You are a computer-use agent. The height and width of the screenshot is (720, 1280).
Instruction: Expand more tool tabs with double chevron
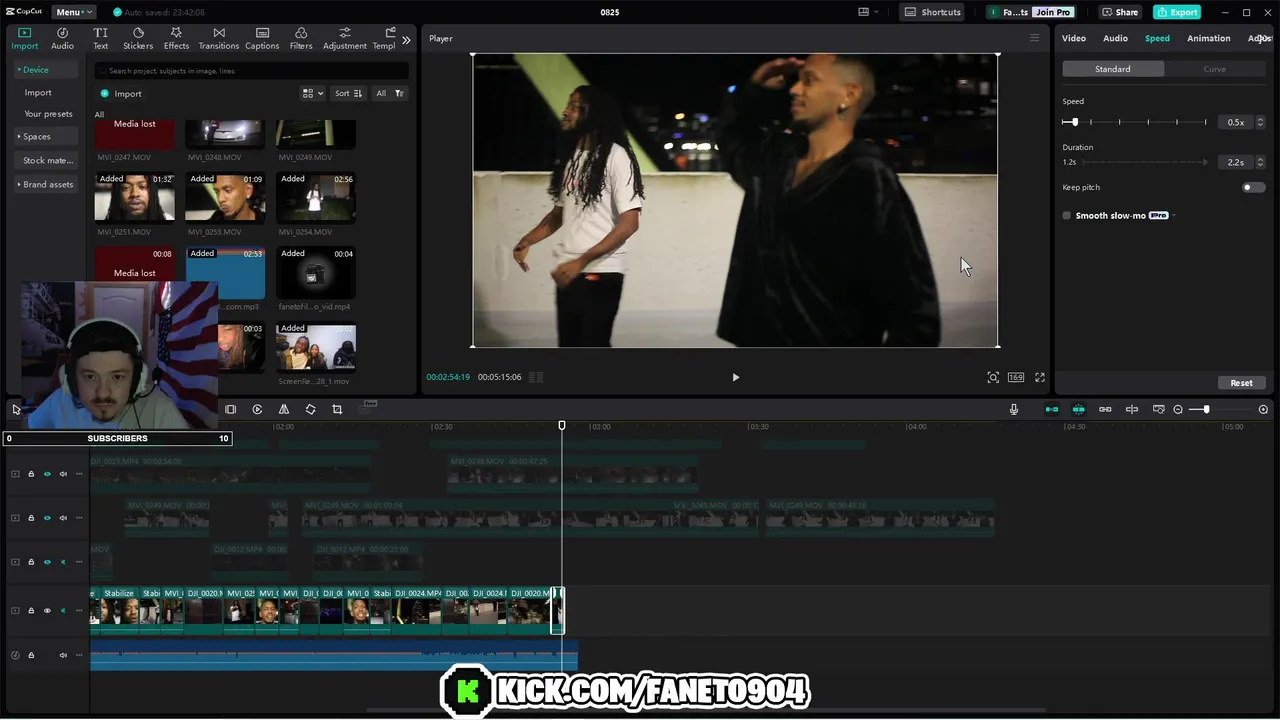(406, 40)
